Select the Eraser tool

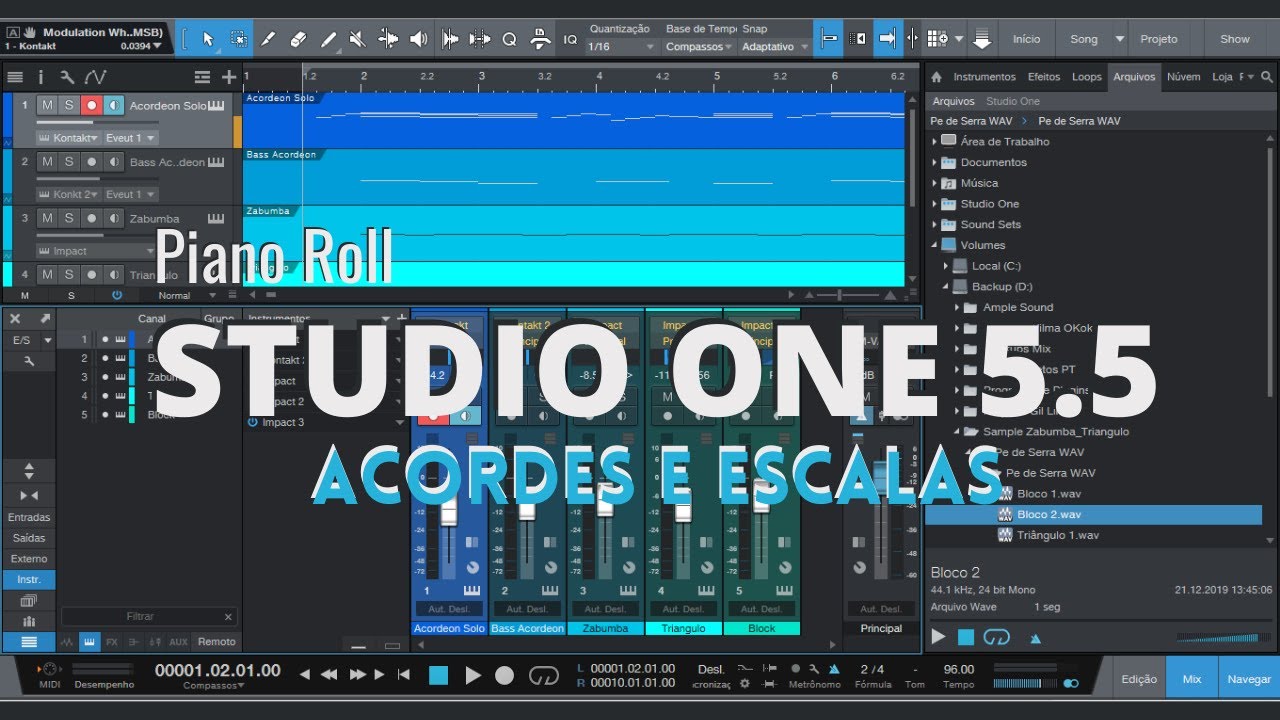(298, 39)
